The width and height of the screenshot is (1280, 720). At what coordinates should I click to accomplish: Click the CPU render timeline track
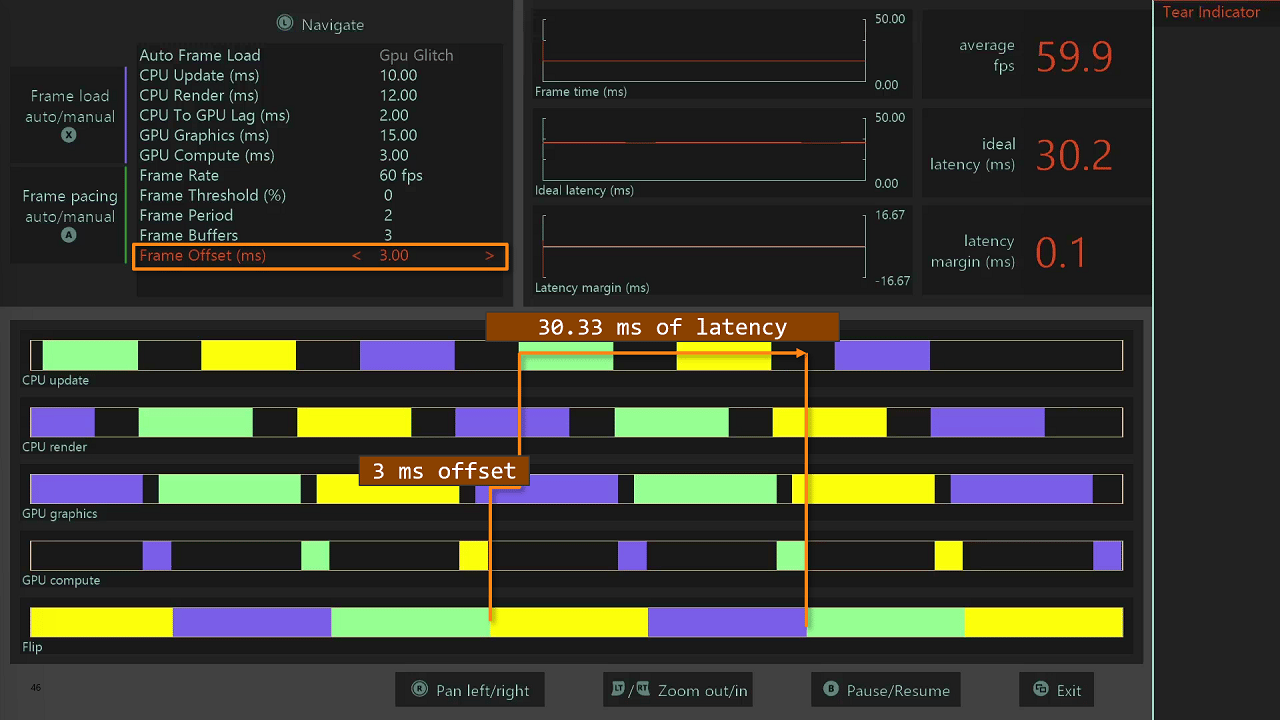pos(576,422)
